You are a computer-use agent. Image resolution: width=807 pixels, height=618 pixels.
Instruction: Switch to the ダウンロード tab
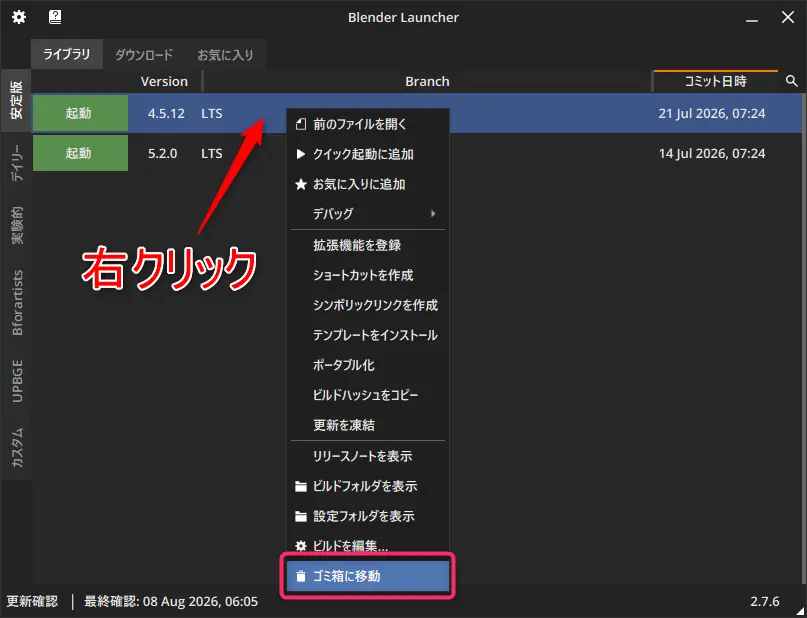[x=144, y=55]
